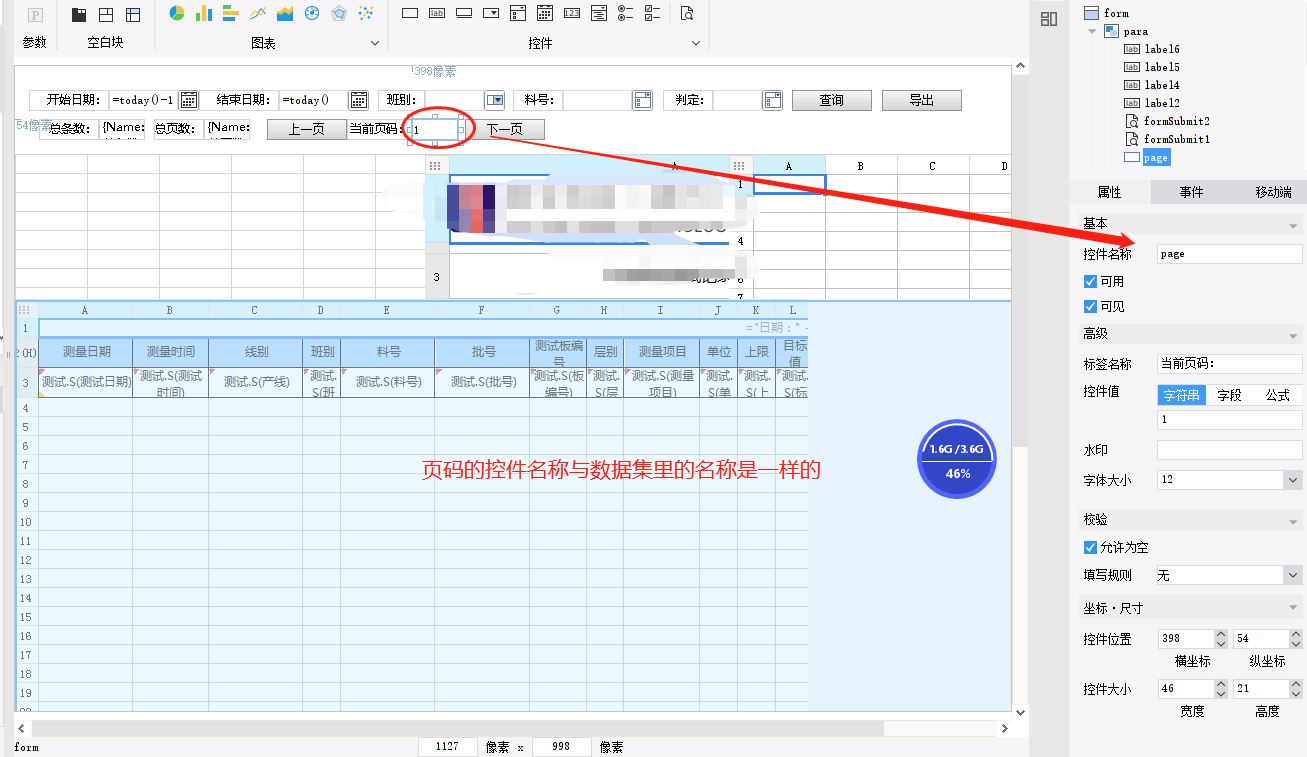Click the 查询 button
This screenshot has width=1307, height=757.
click(x=832, y=100)
